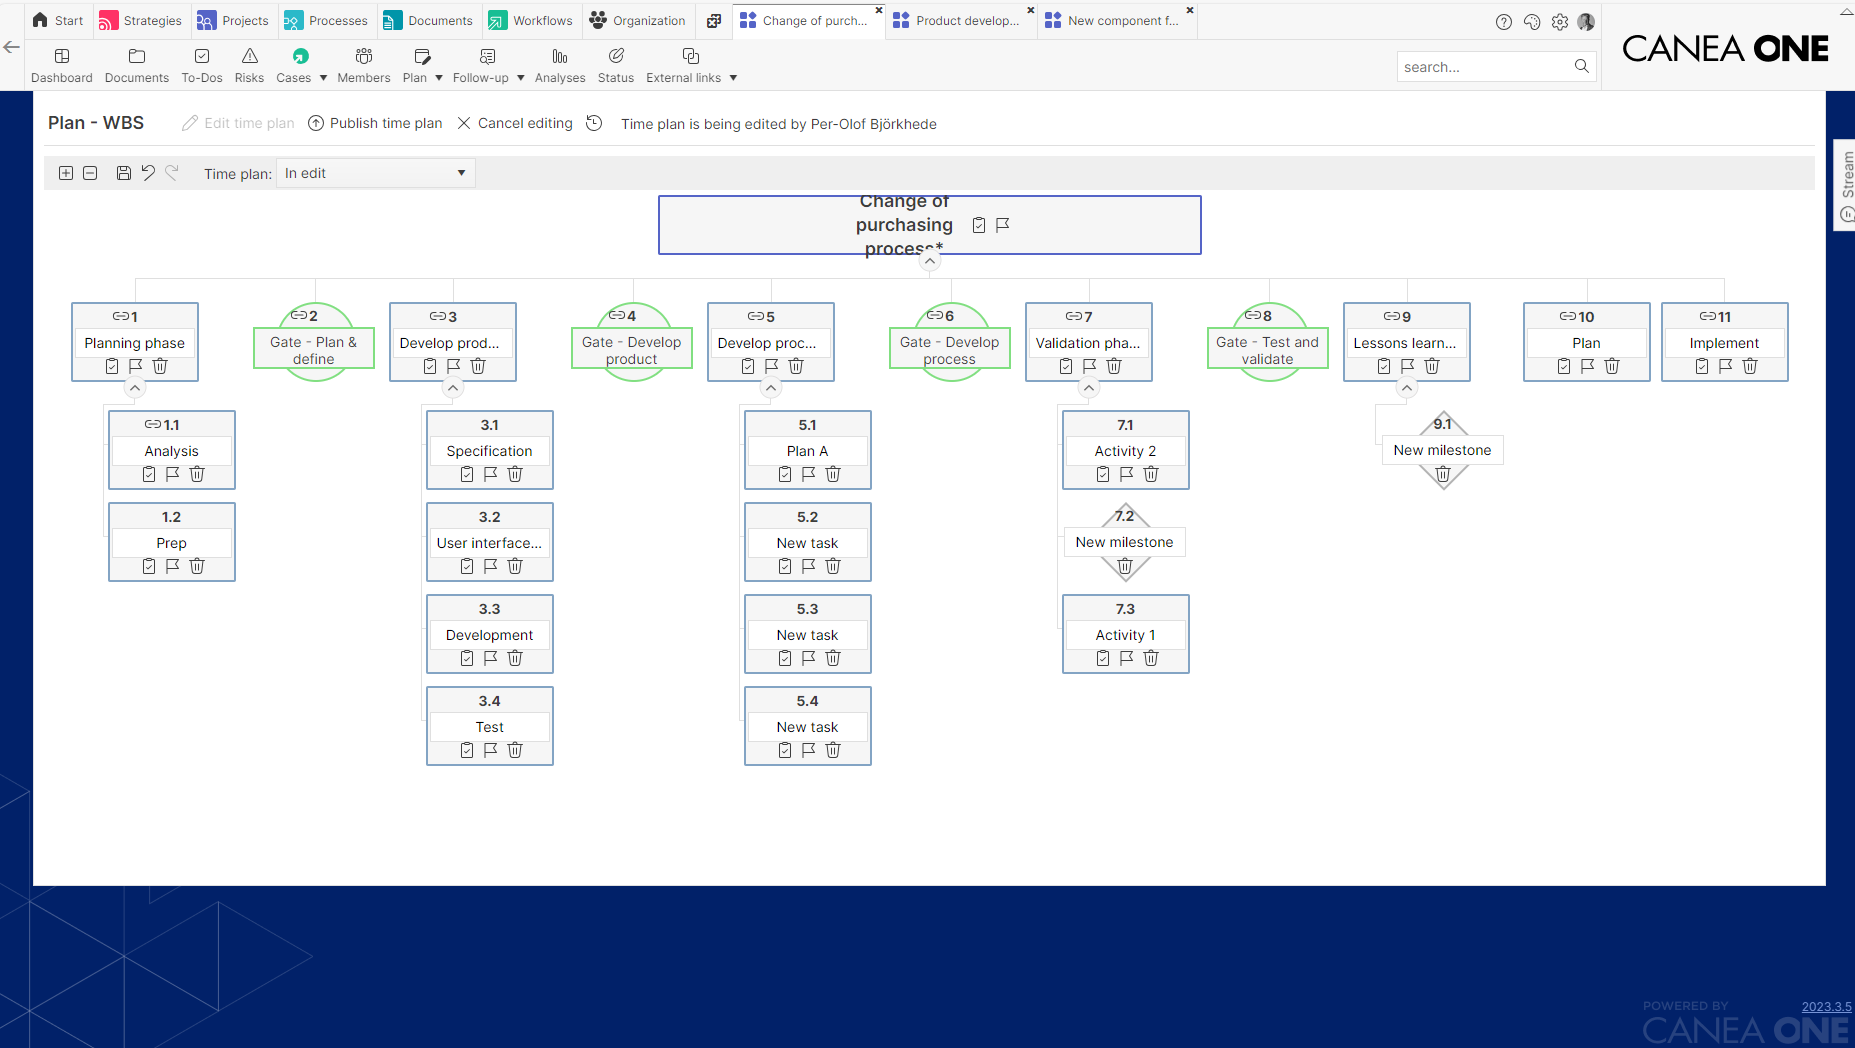Image resolution: width=1855 pixels, height=1048 pixels.
Task: Click Cancel editing
Action: (515, 123)
